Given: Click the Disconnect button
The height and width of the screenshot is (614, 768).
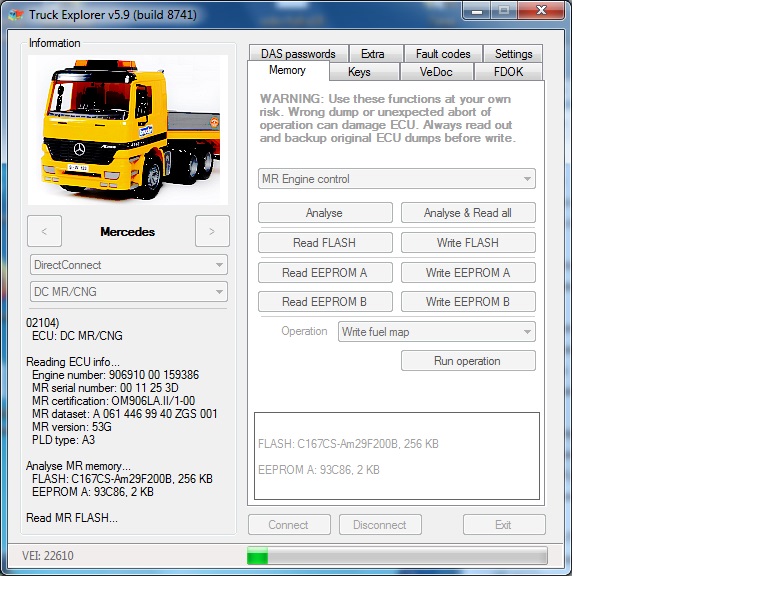Looking at the screenshot, I should pos(380,525).
